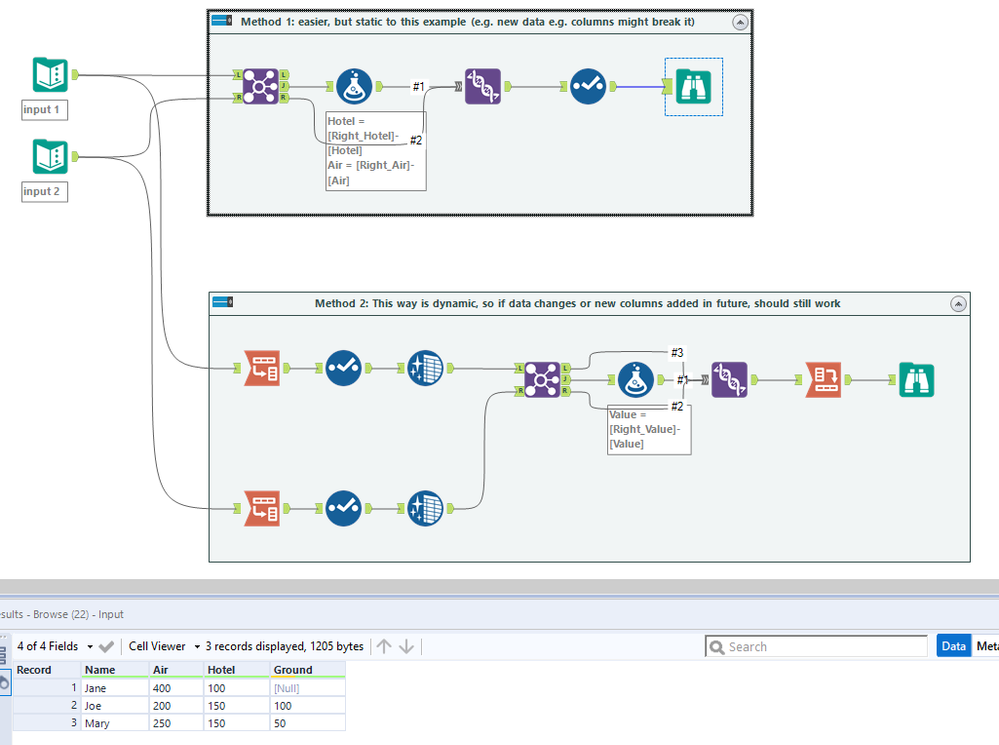Screen dimensions: 999x745
Task: Click the Method 1 container title text
Action: (468, 22)
